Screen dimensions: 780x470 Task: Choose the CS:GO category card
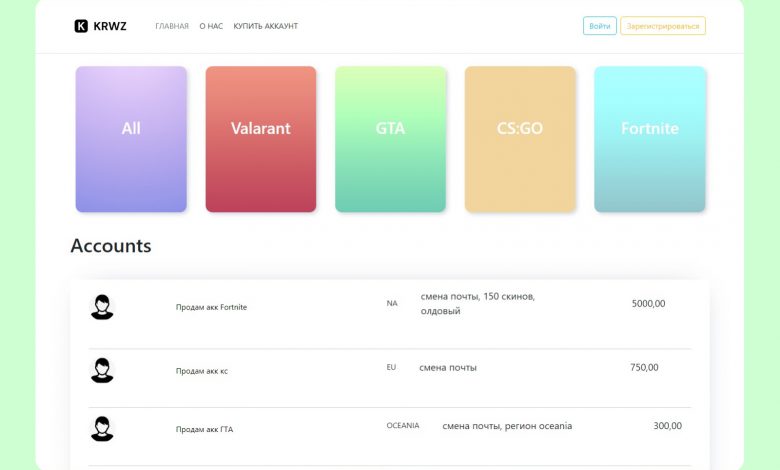[520, 139]
